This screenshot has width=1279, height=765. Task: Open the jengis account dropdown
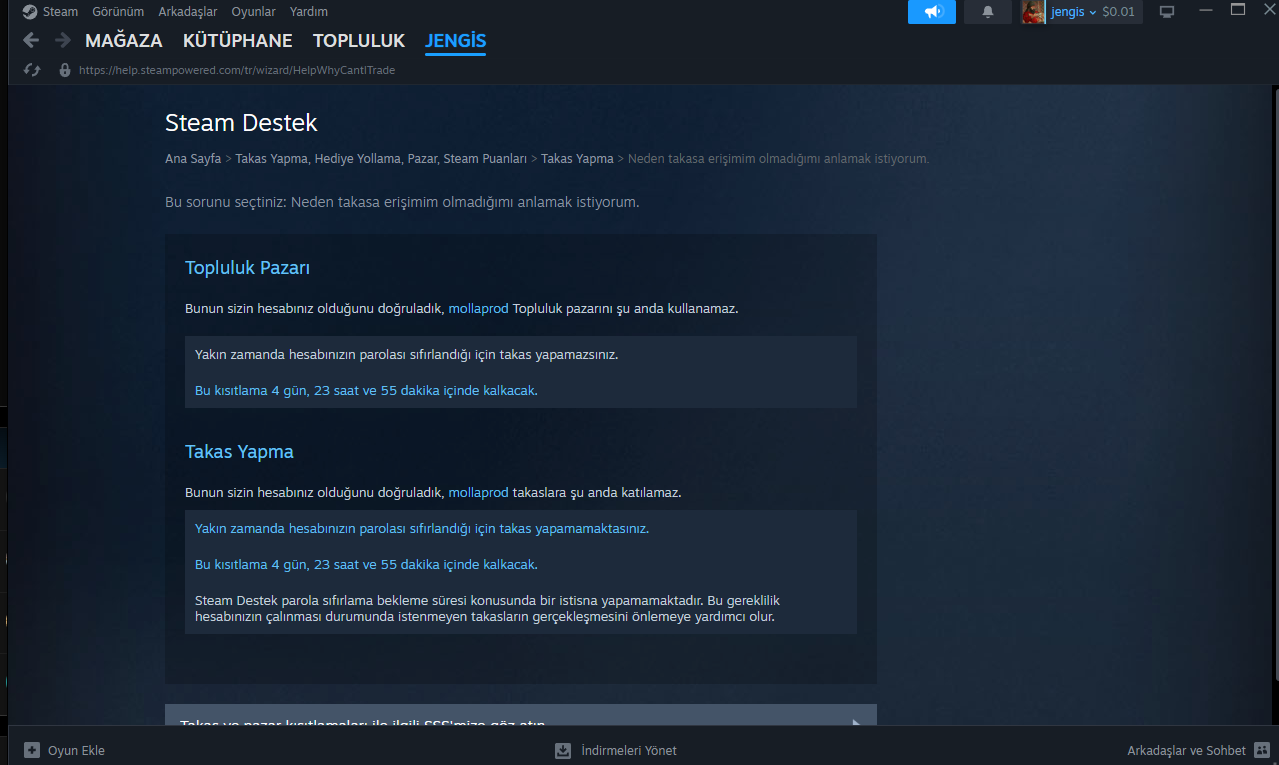(x=1074, y=12)
